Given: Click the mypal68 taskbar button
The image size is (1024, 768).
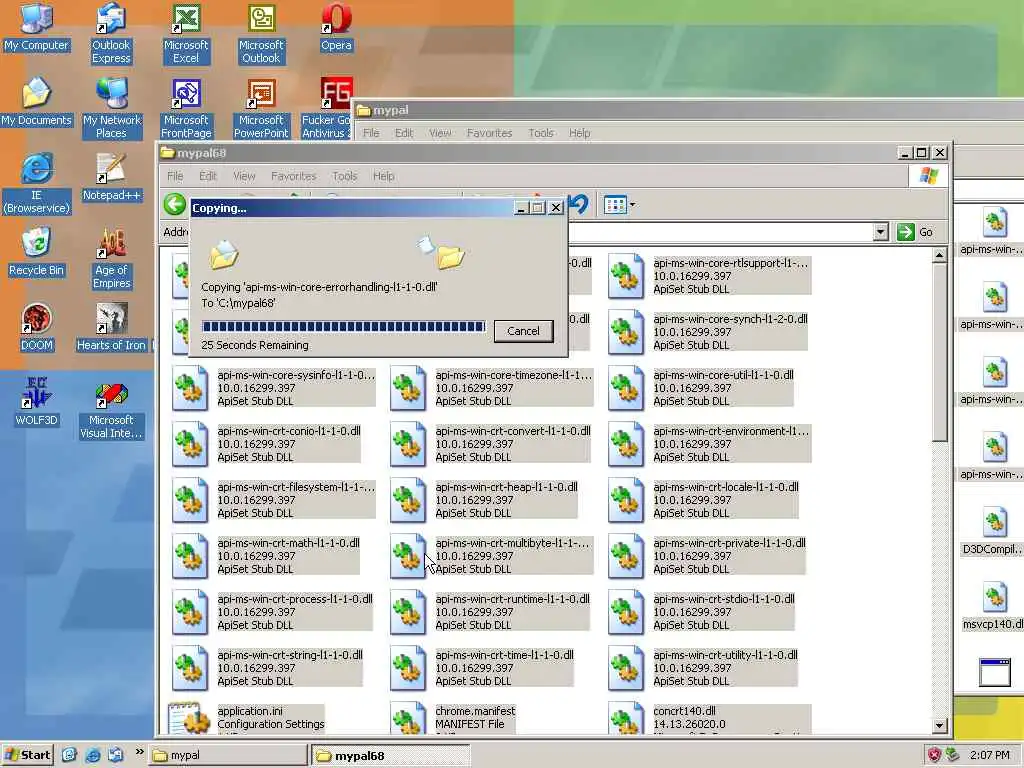Looking at the screenshot, I should click(390, 755).
